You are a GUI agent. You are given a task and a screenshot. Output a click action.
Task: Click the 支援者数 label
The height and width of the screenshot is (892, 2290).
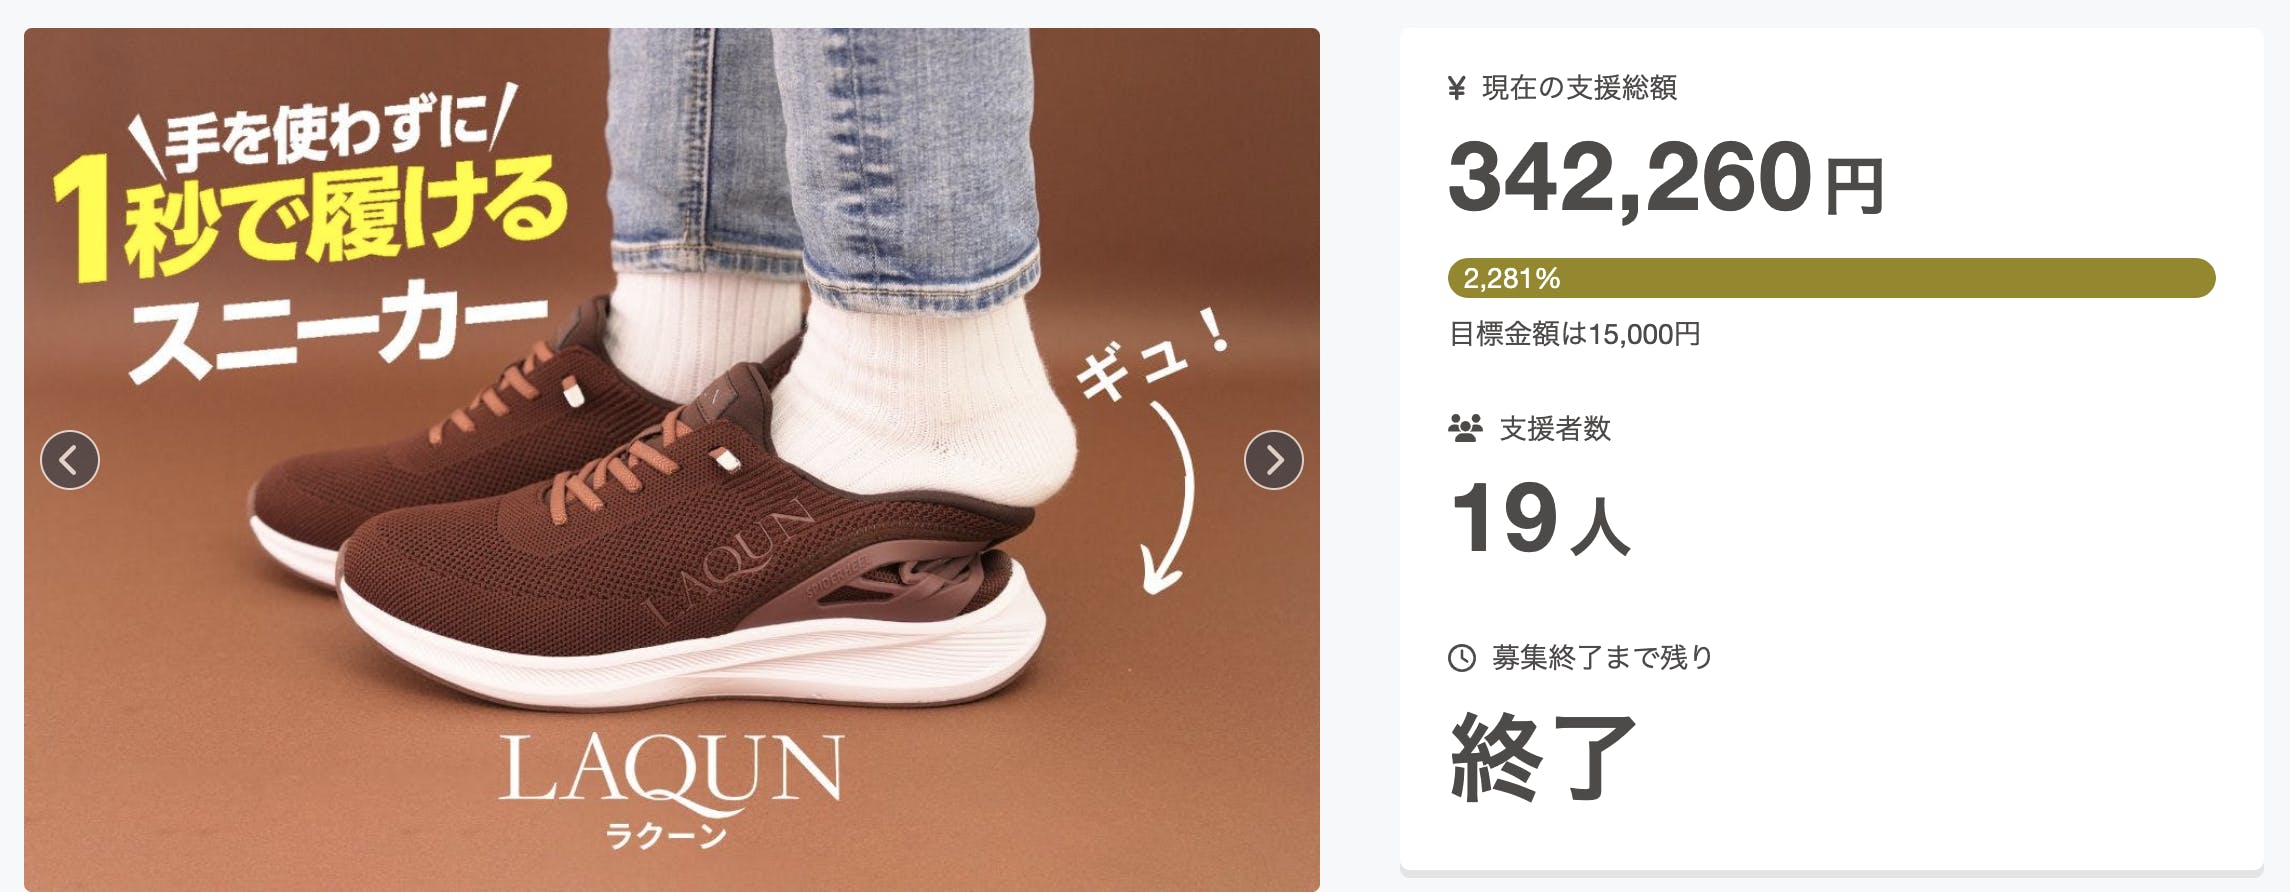pyautogui.click(x=1555, y=429)
